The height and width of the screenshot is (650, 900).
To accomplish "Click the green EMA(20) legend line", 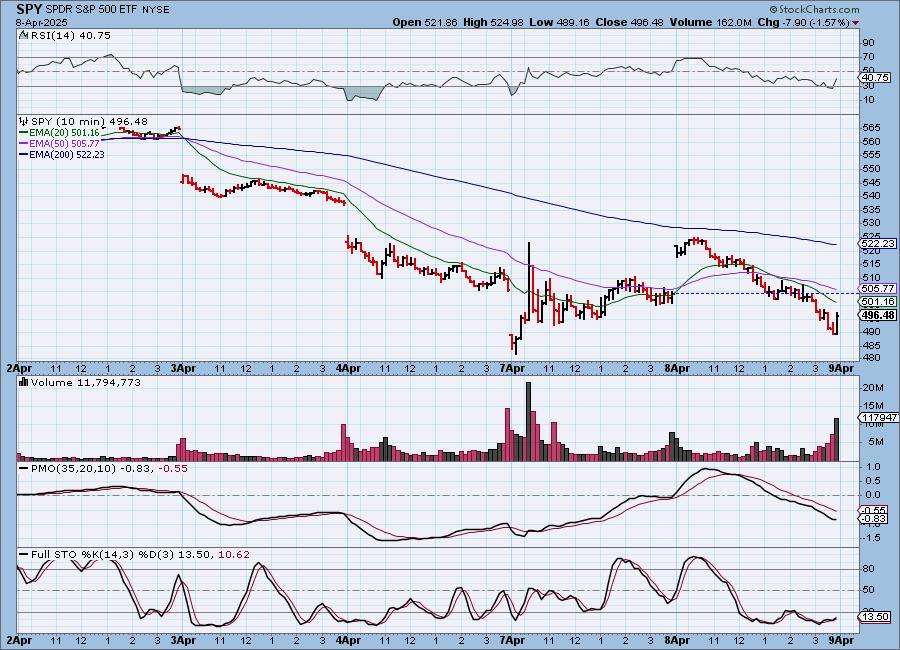I will [23, 133].
